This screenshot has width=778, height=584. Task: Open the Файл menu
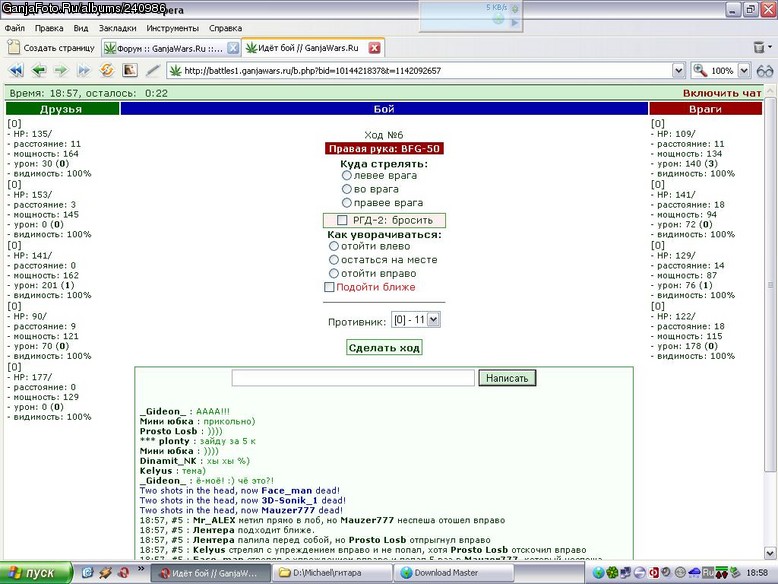click(14, 28)
